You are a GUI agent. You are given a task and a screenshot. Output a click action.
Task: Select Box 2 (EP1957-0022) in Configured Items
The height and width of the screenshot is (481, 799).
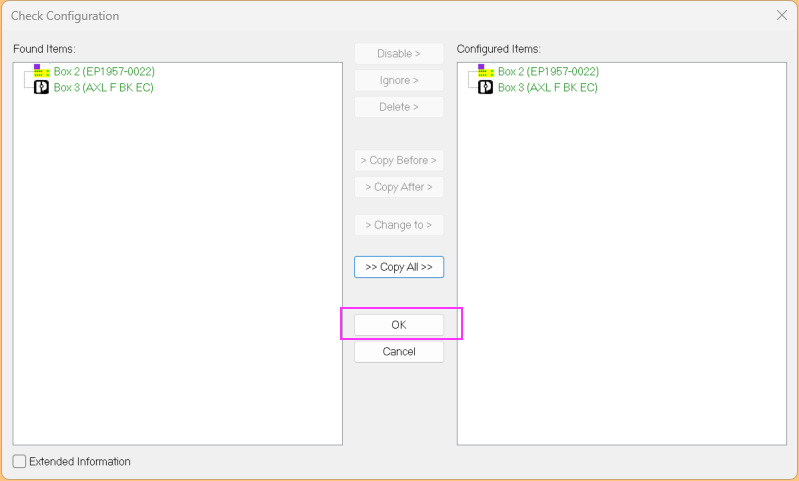[x=548, y=71]
